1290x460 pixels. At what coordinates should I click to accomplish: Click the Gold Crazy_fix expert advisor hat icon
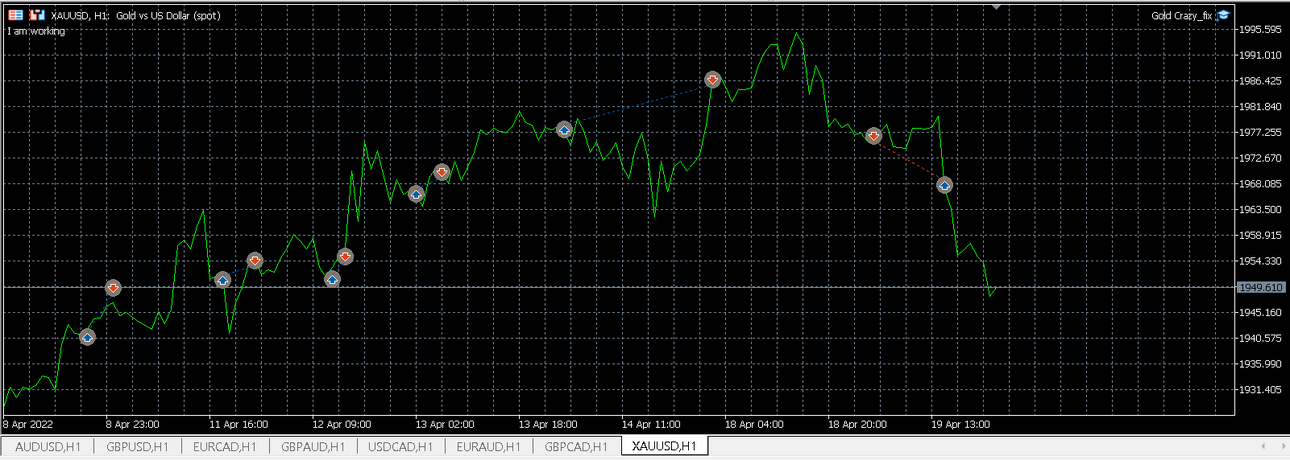1224,16
